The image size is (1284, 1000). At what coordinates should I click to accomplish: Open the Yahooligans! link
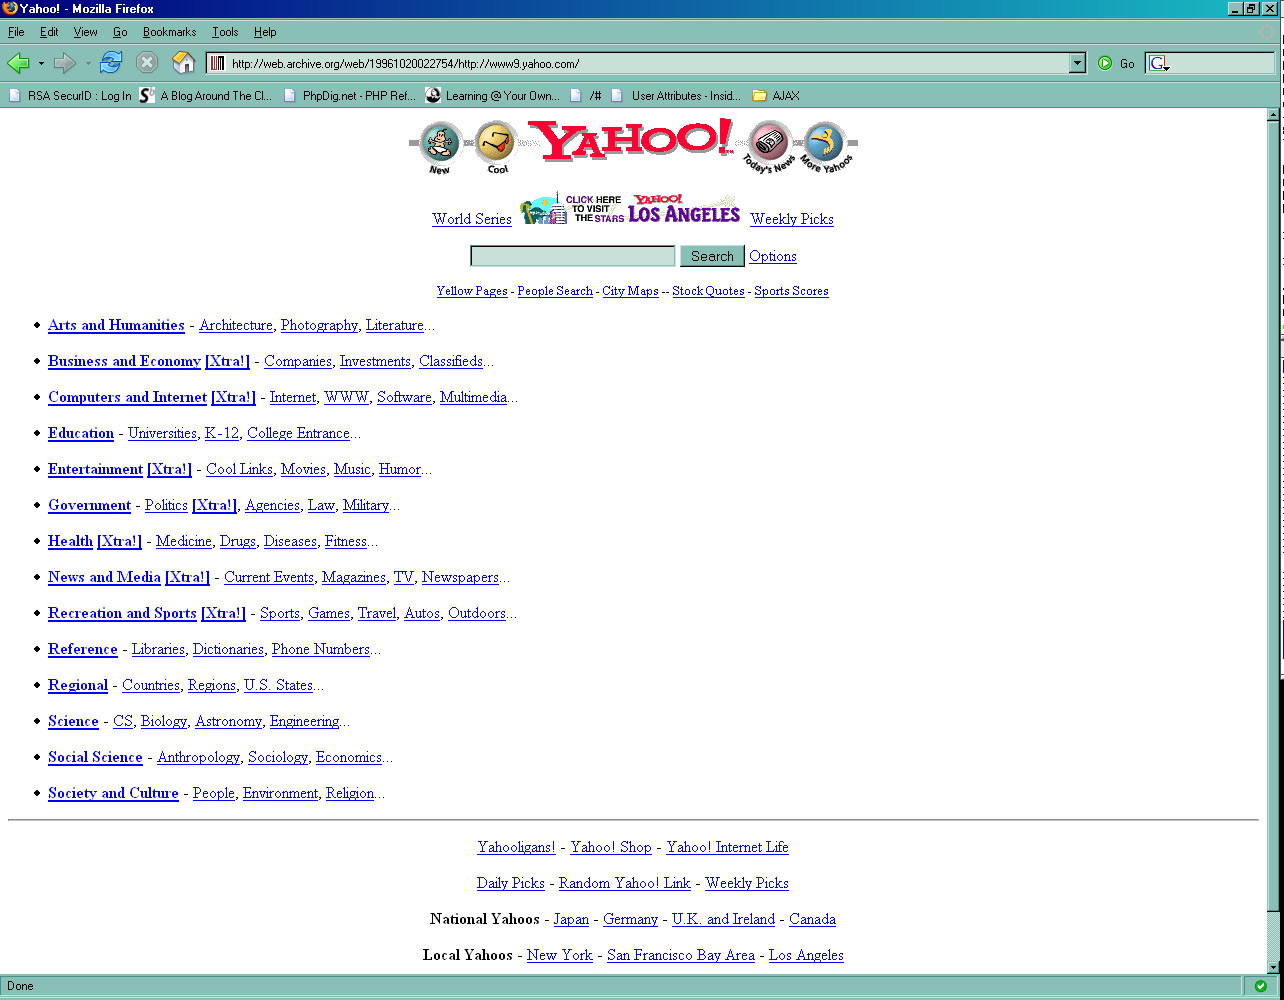coord(516,847)
